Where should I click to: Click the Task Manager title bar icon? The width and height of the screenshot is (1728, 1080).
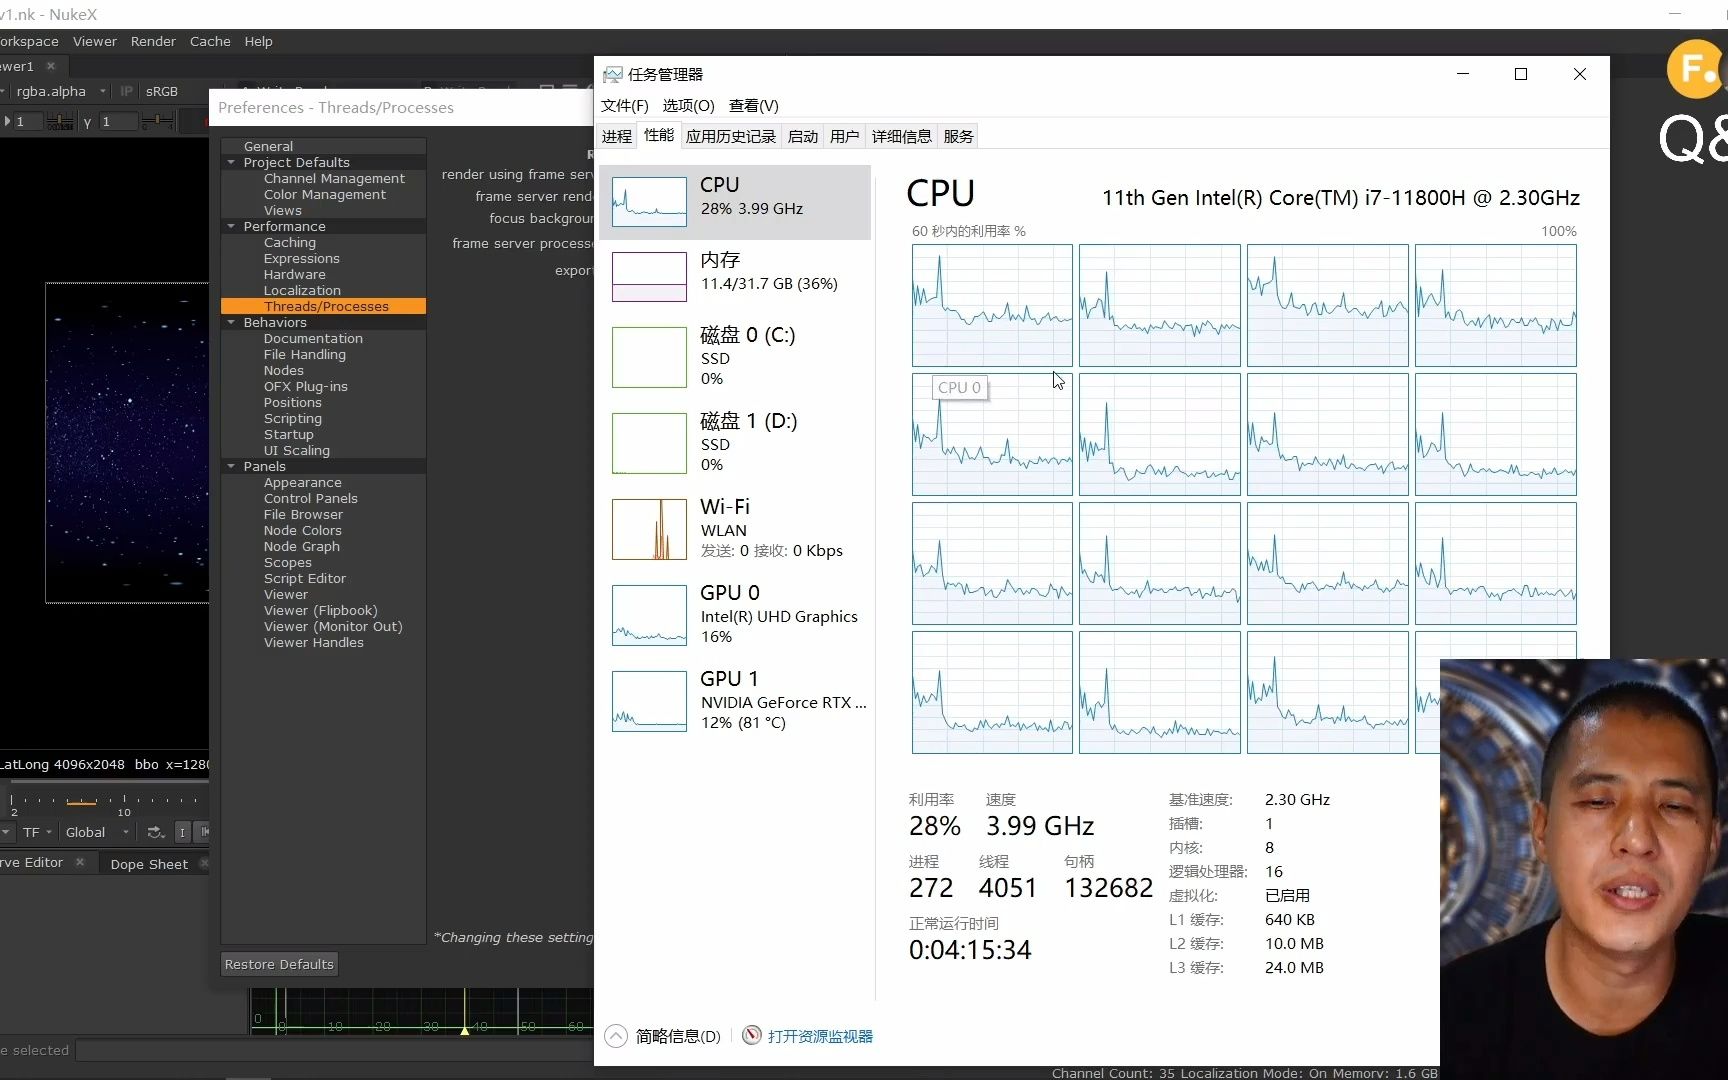click(612, 74)
